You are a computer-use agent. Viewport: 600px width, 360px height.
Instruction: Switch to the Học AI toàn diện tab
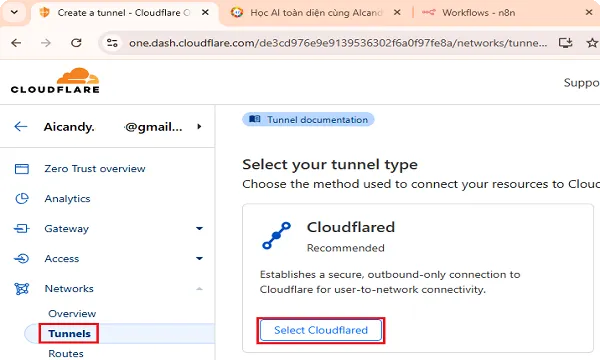316,13
